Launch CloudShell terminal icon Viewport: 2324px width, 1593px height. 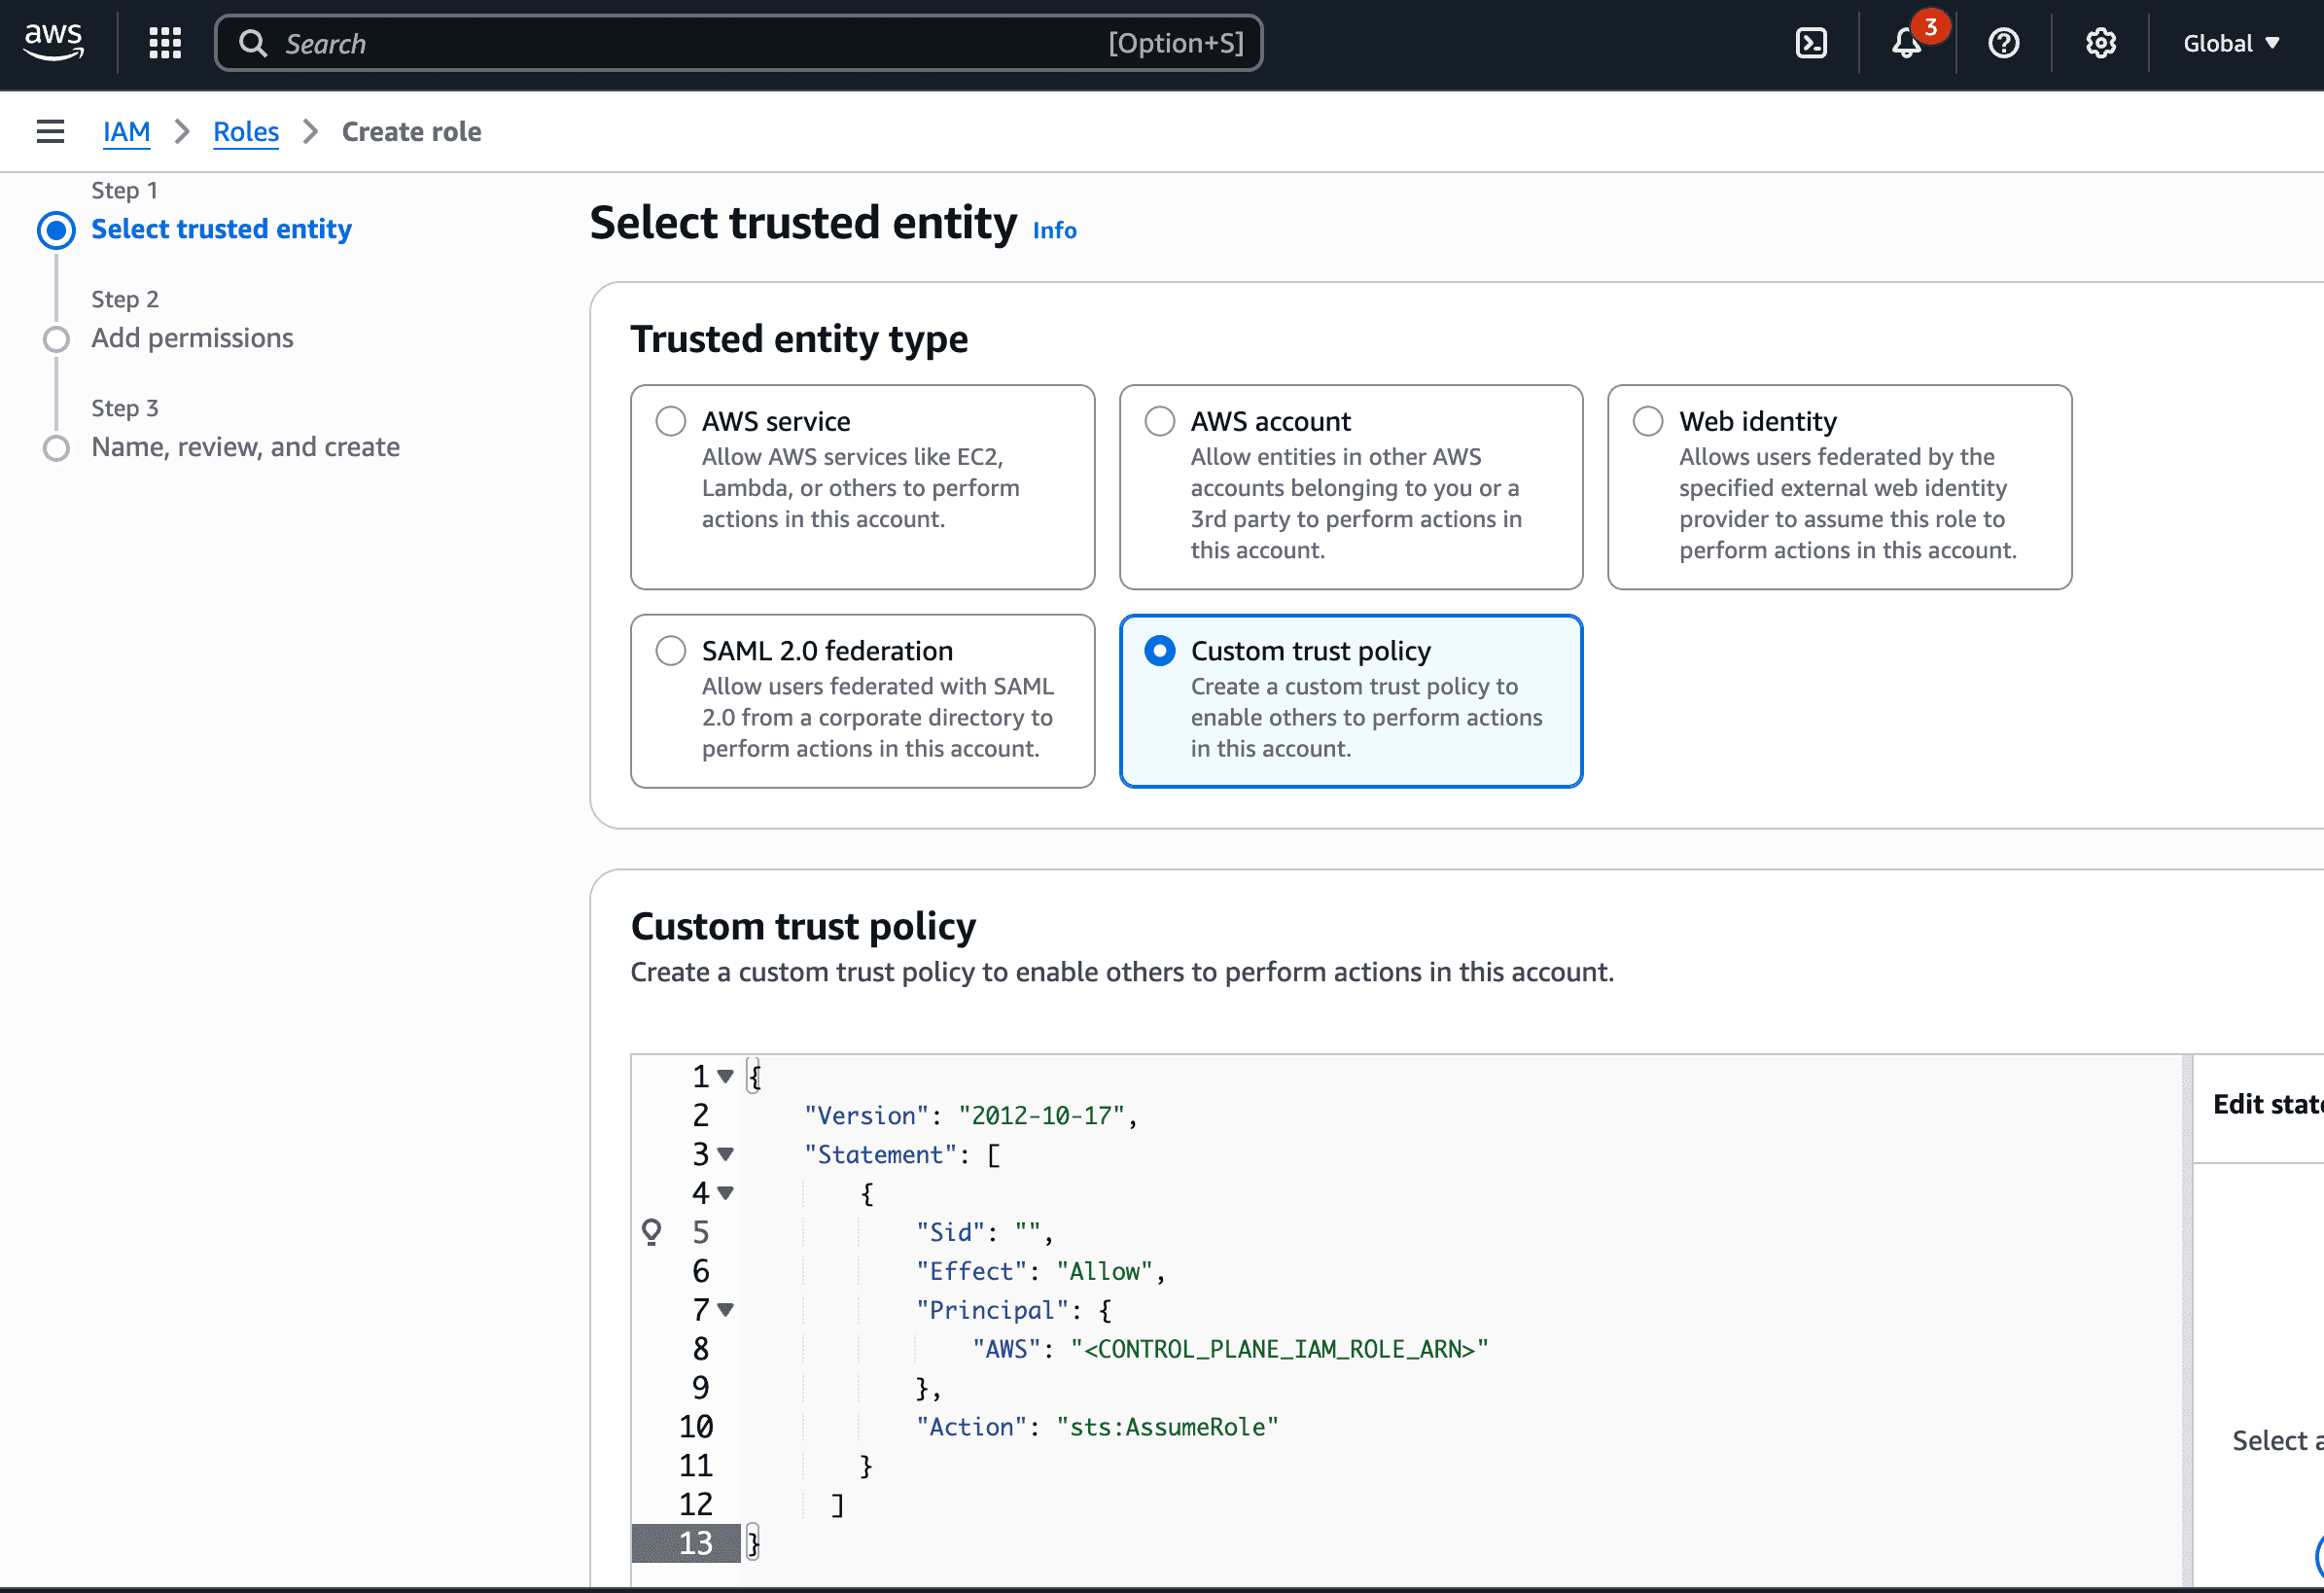tap(1811, 43)
